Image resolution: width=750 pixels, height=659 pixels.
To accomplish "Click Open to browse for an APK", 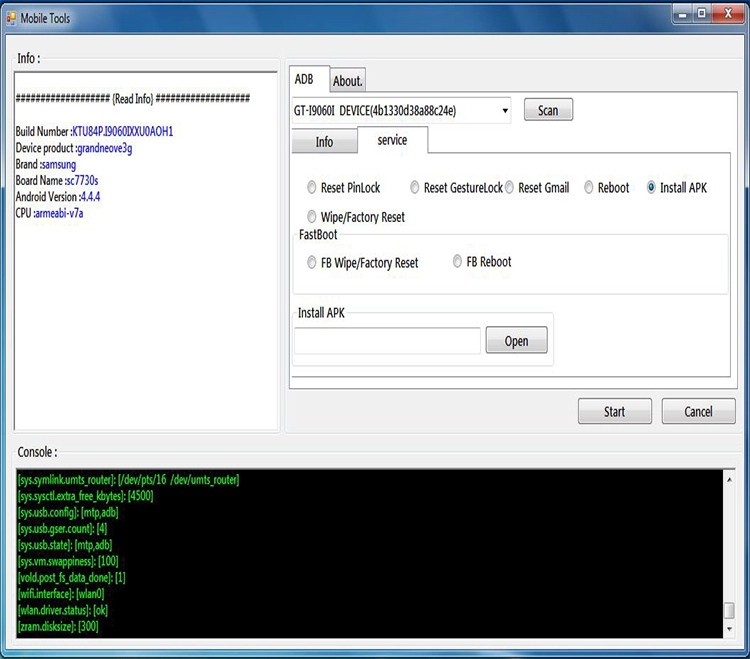I will pyautogui.click(x=517, y=341).
